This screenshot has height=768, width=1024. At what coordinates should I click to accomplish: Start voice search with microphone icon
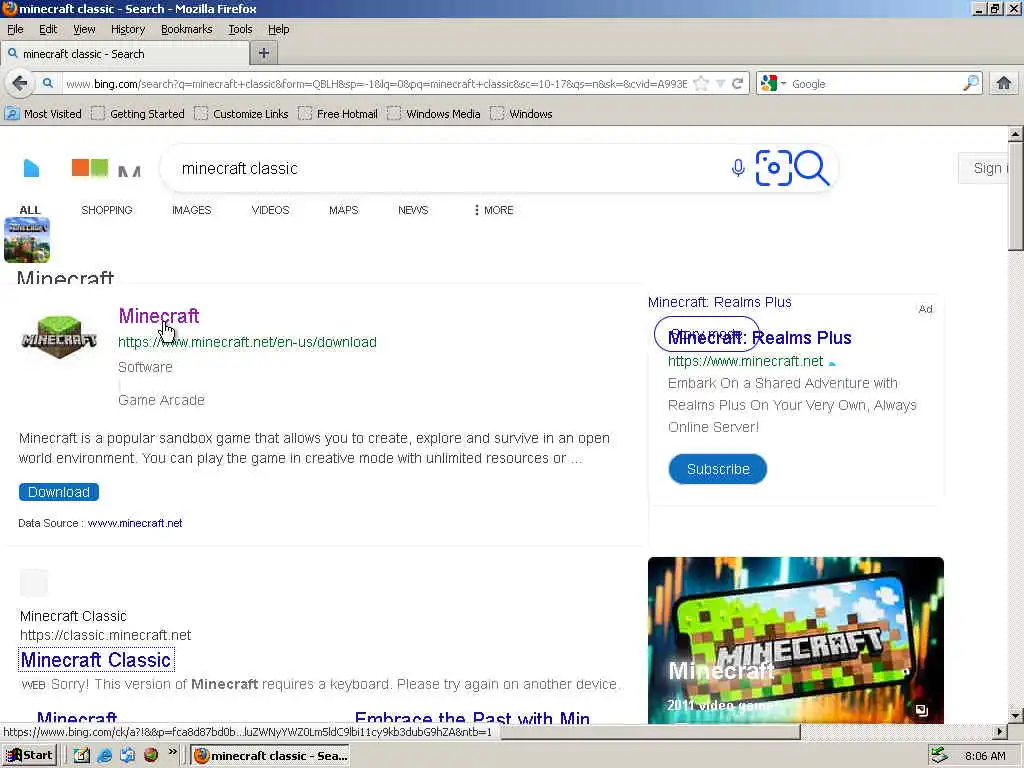tap(738, 168)
